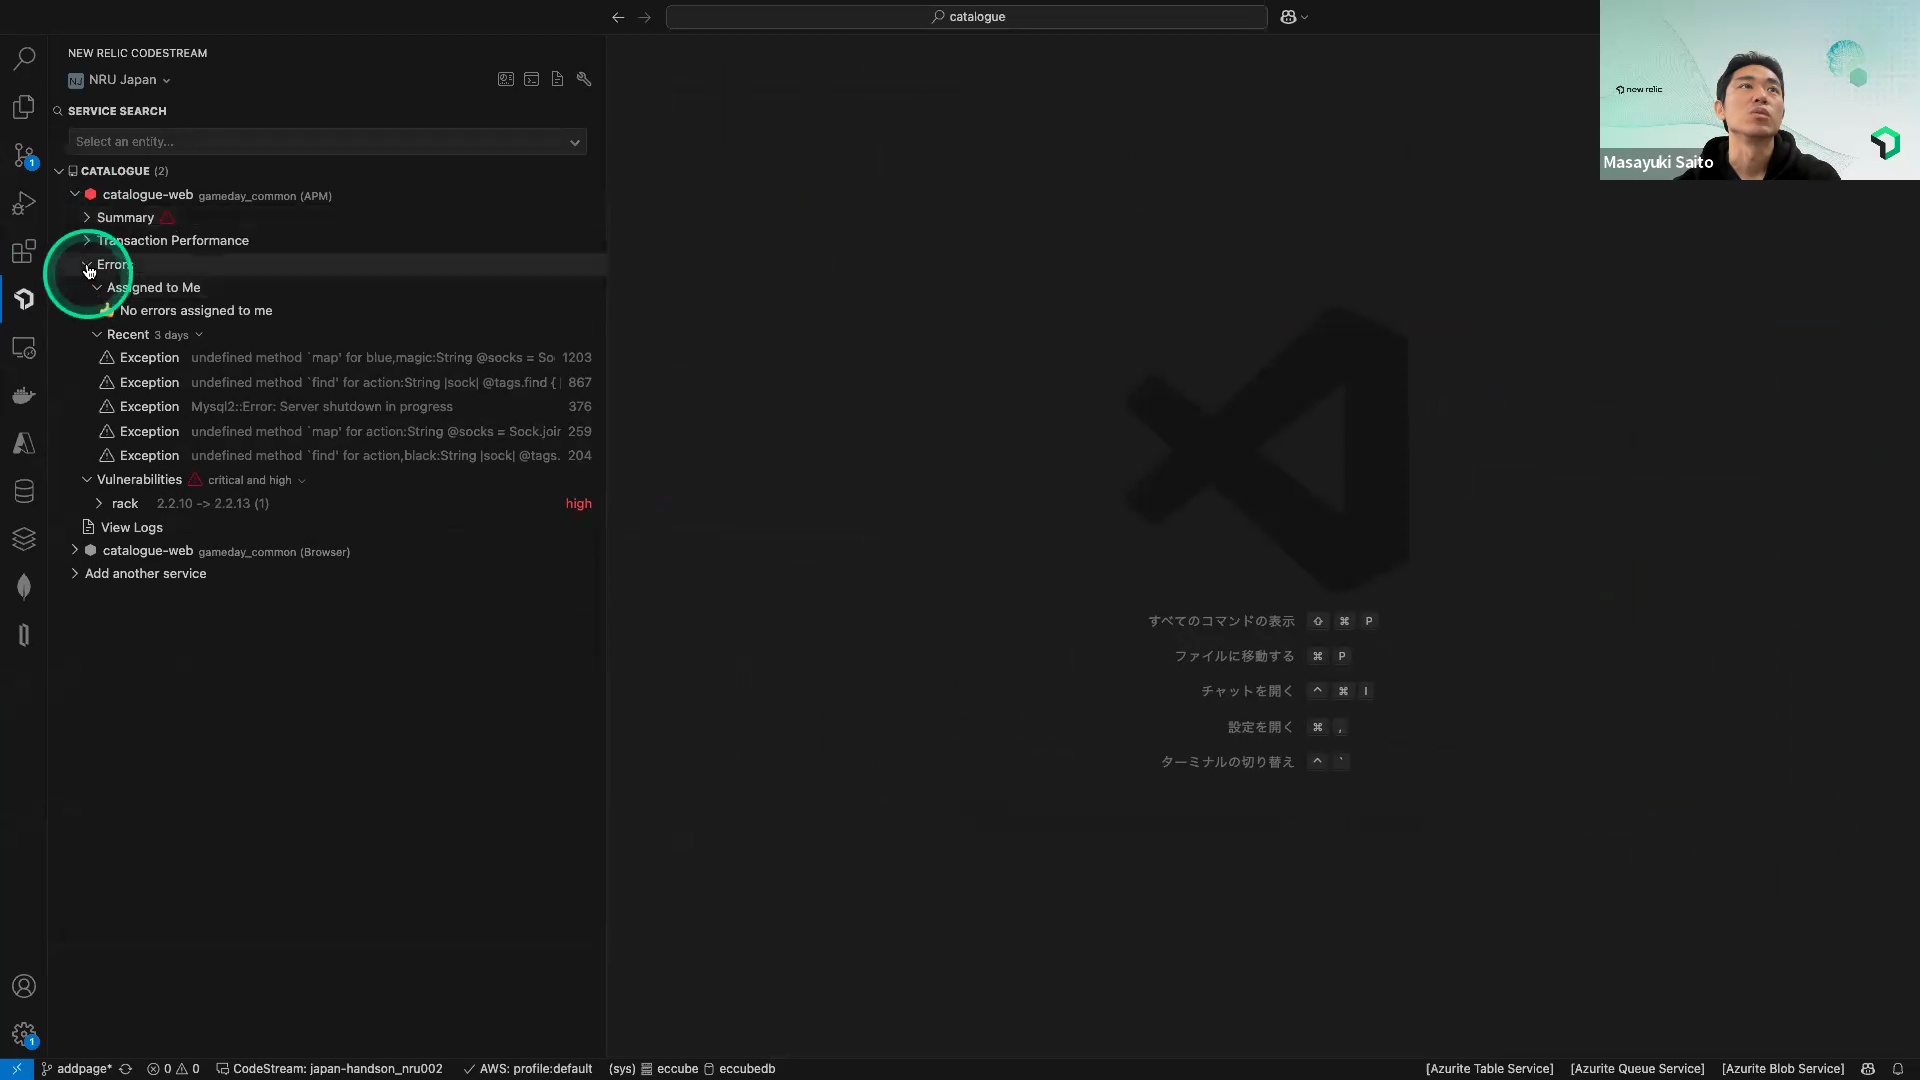The height and width of the screenshot is (1080, 1920).
Task: Open the Accounts icon in activity bar
Action: [x=24, y=986]
